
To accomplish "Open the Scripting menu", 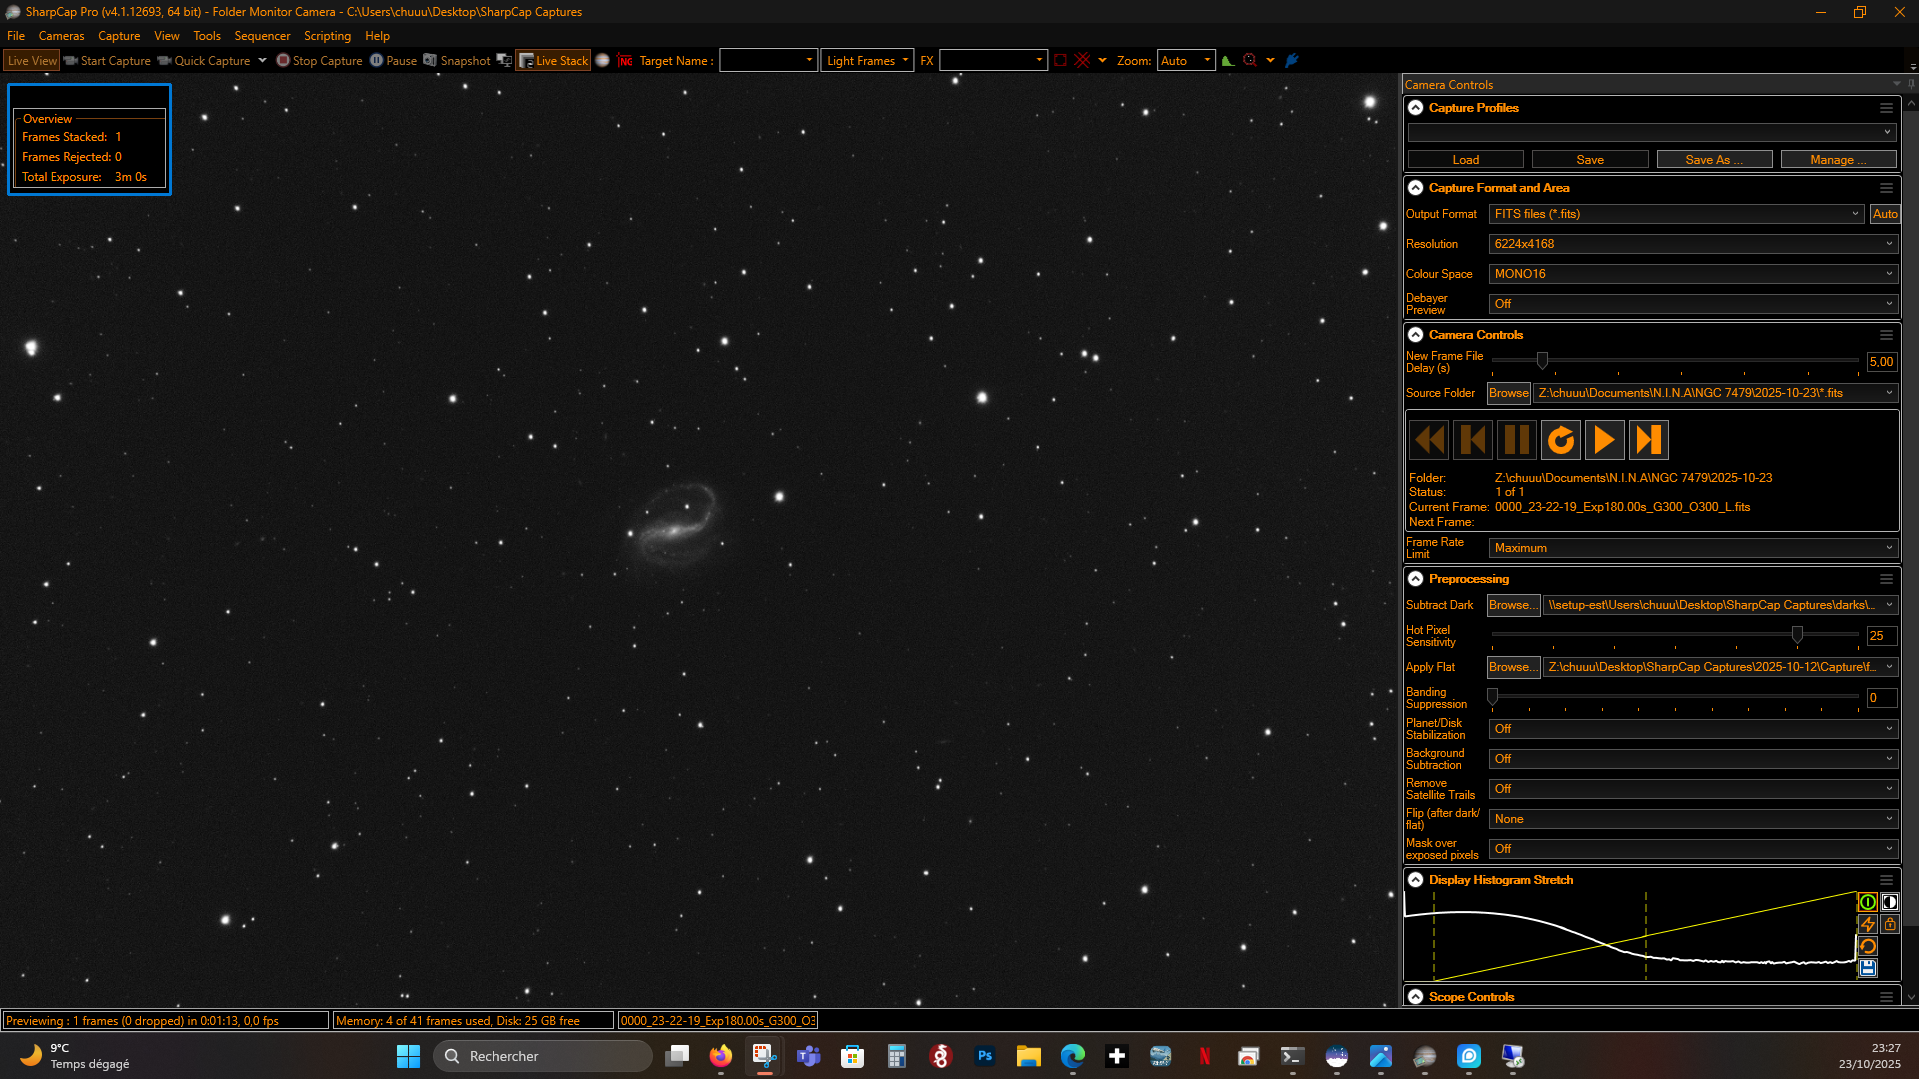I will [x=327, y=36].
